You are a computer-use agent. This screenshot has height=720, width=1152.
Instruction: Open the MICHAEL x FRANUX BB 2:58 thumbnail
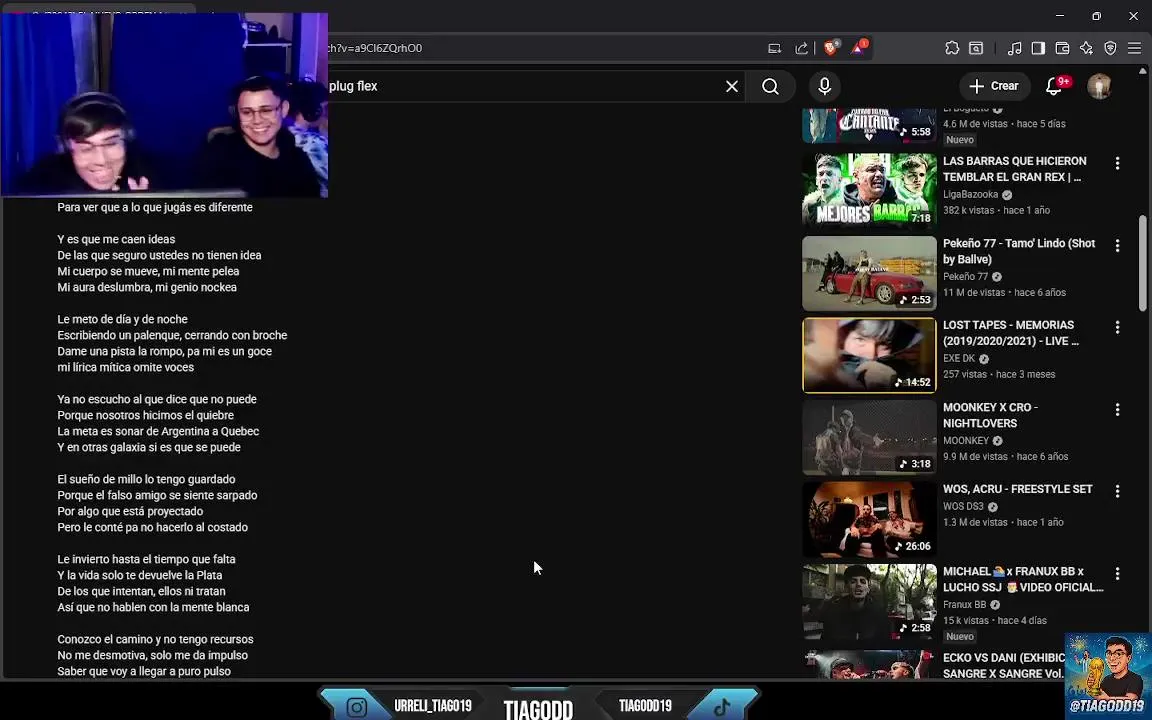869,601
